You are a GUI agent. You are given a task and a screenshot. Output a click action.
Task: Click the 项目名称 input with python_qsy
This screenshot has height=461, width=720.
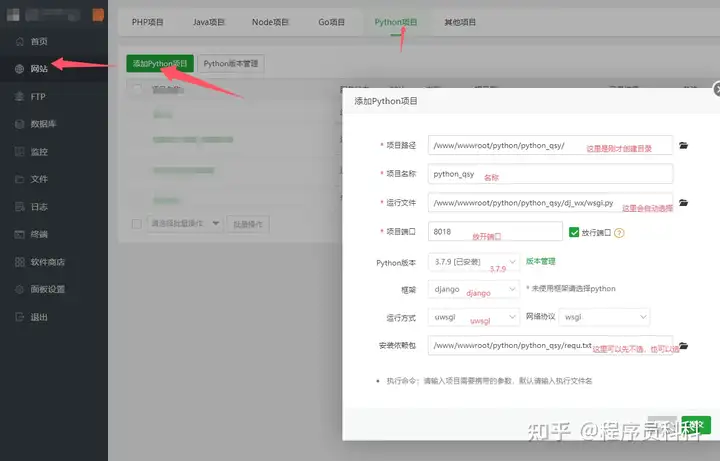click(550, 174)
